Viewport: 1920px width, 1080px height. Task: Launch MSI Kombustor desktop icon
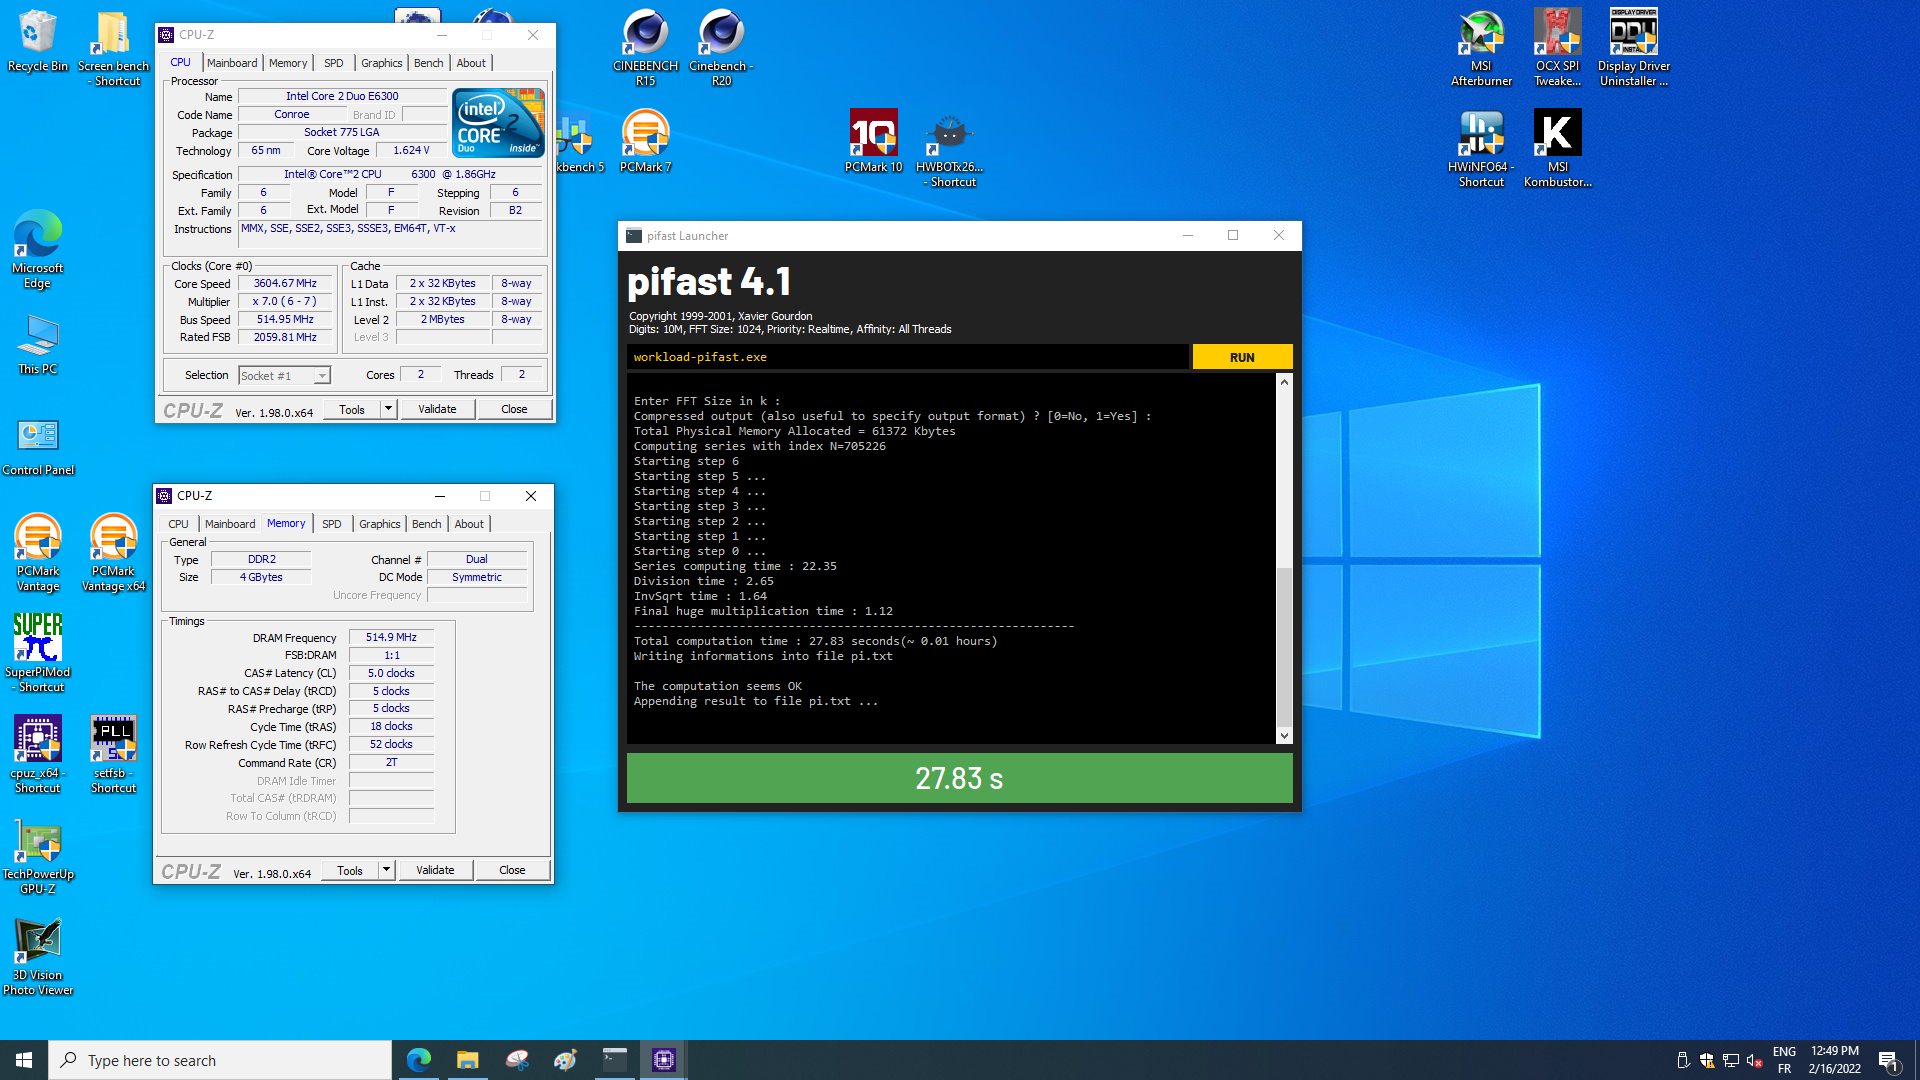1557,148
